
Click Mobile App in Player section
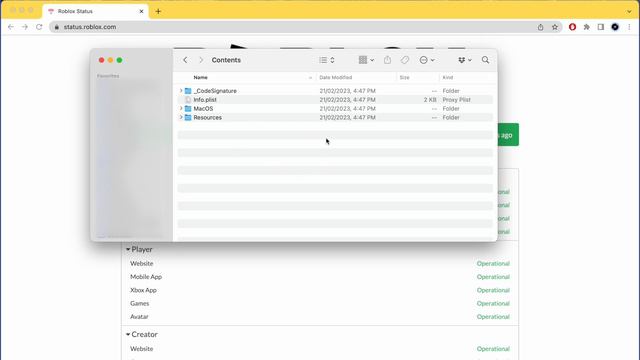click(146, 277)
